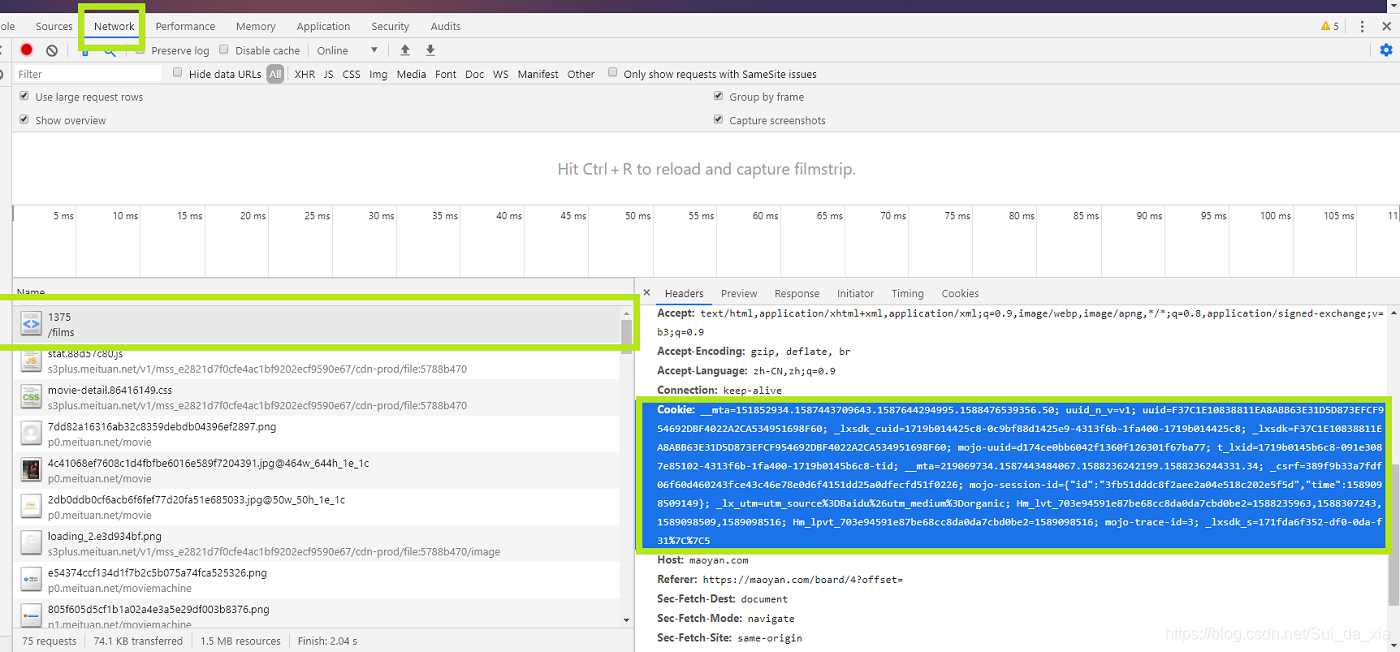
Task: Open the Performance panel tab
Action: pos(185,26)
